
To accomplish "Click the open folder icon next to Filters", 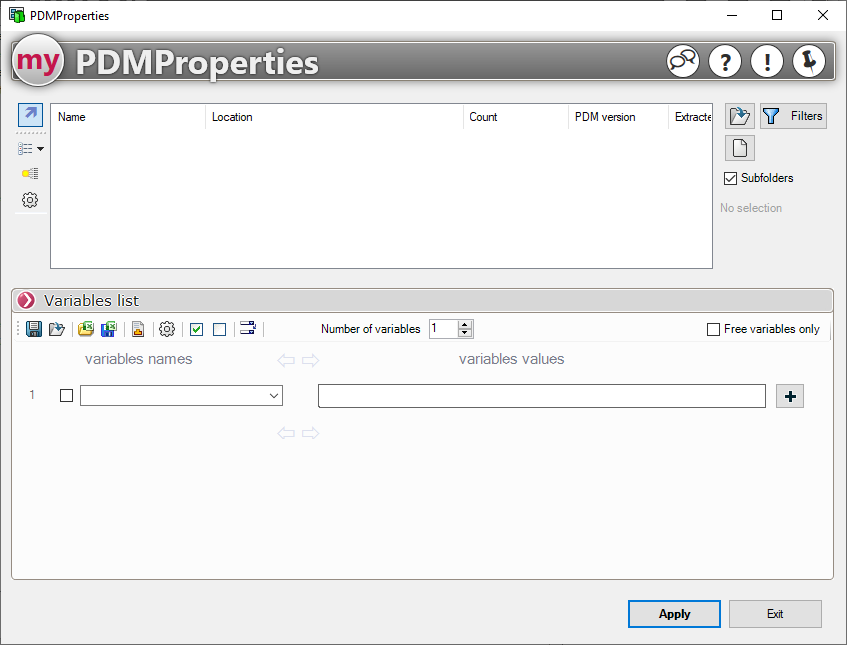I will click(739, 116).
